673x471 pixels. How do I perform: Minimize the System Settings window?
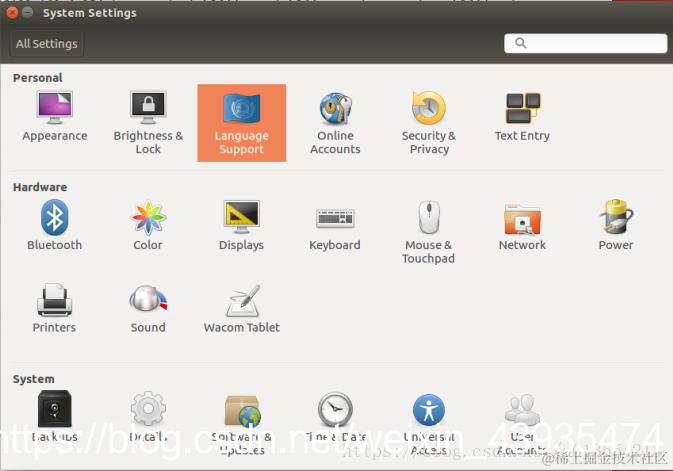click(x=27, y=13)
